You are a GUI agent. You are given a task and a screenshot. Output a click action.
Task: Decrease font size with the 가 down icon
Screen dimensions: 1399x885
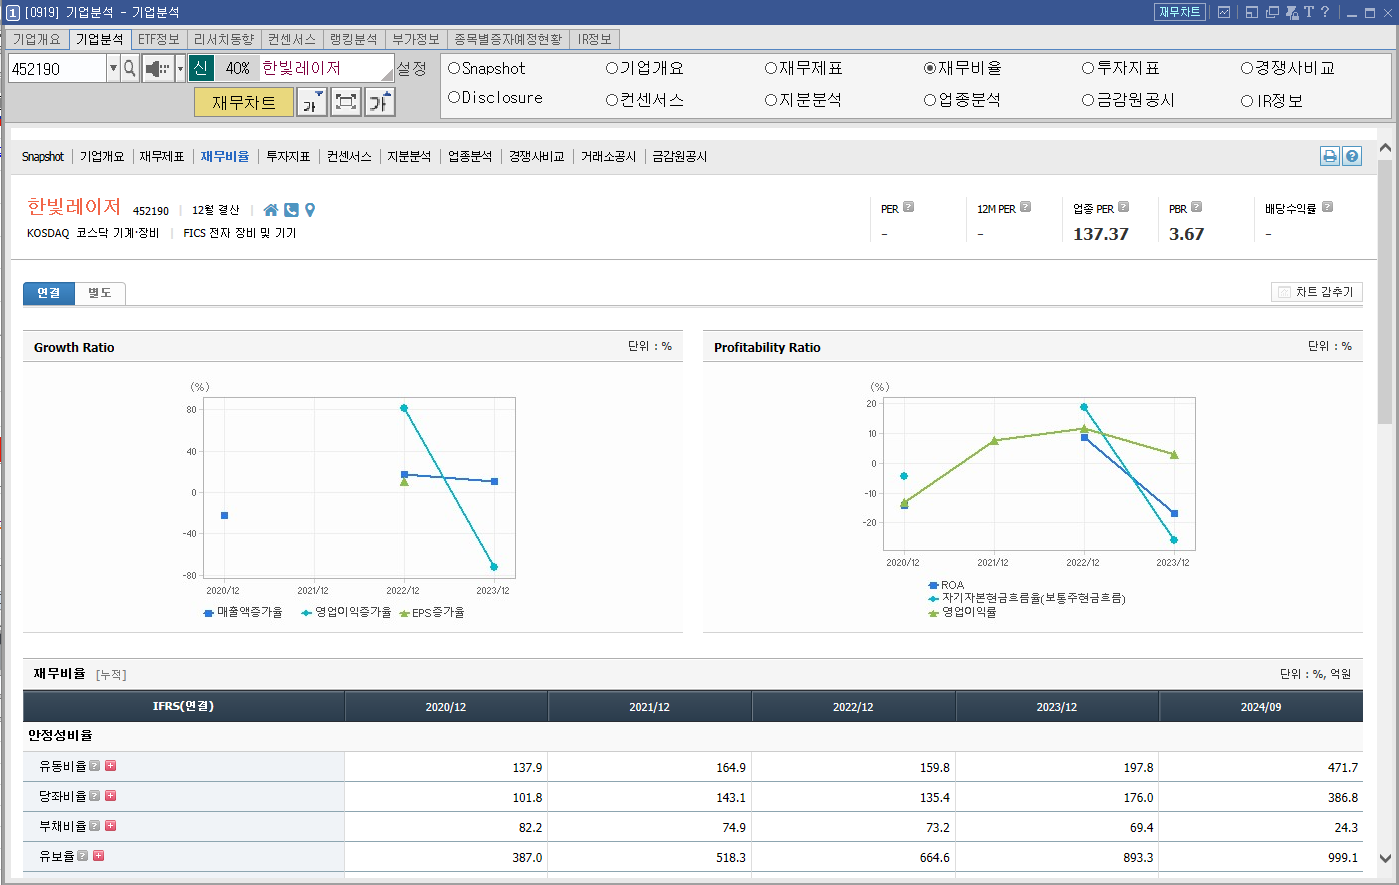(312, 102)
